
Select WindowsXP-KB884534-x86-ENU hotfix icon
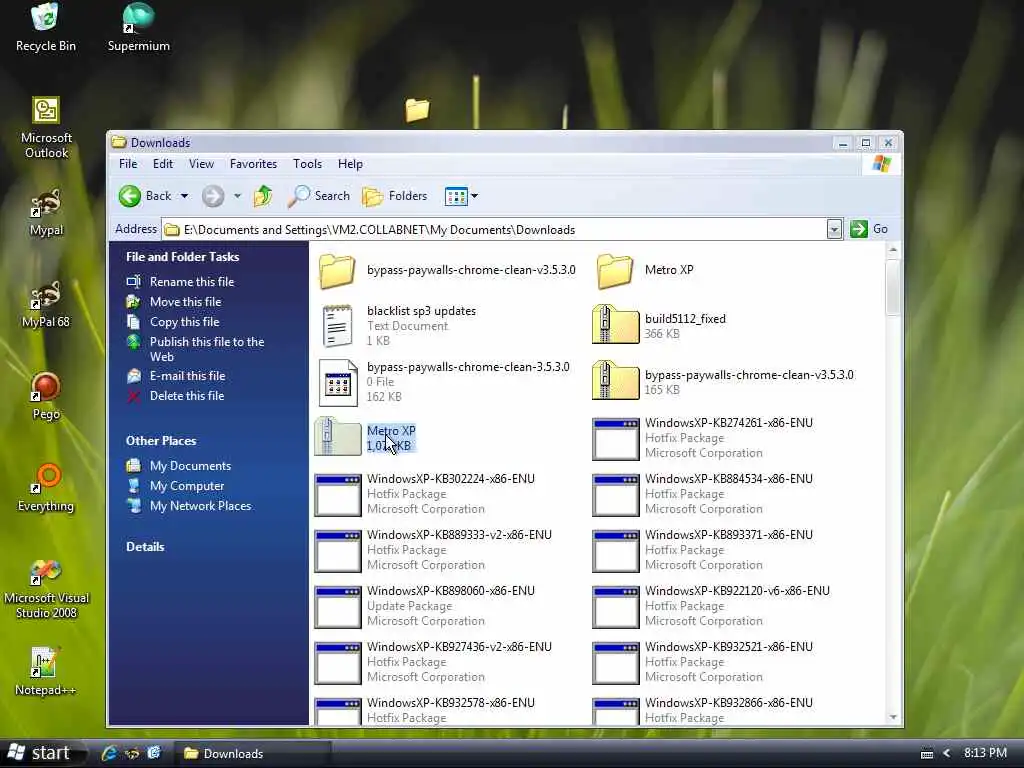[615, 496]
